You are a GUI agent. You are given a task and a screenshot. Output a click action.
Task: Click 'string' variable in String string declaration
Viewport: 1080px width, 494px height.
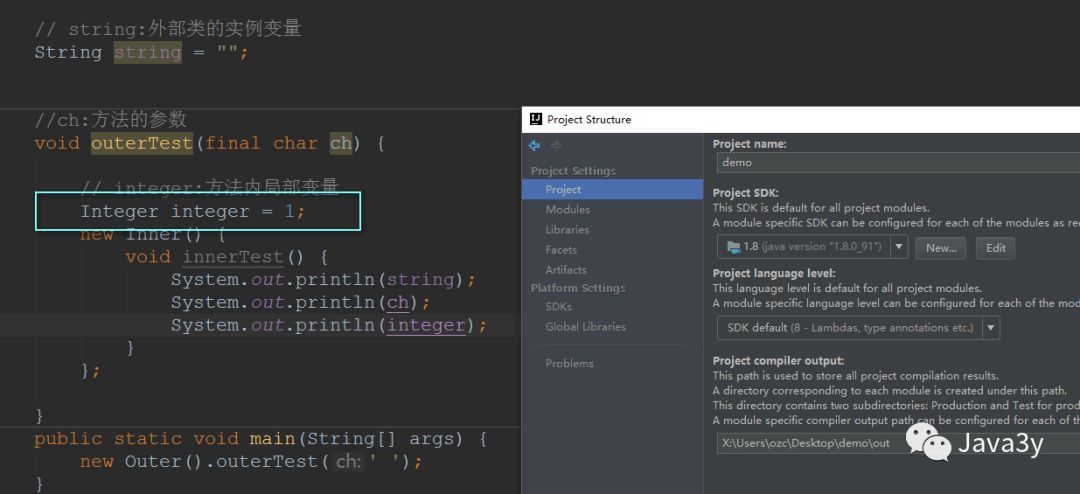pyautogui.click(x=147, y=52)
